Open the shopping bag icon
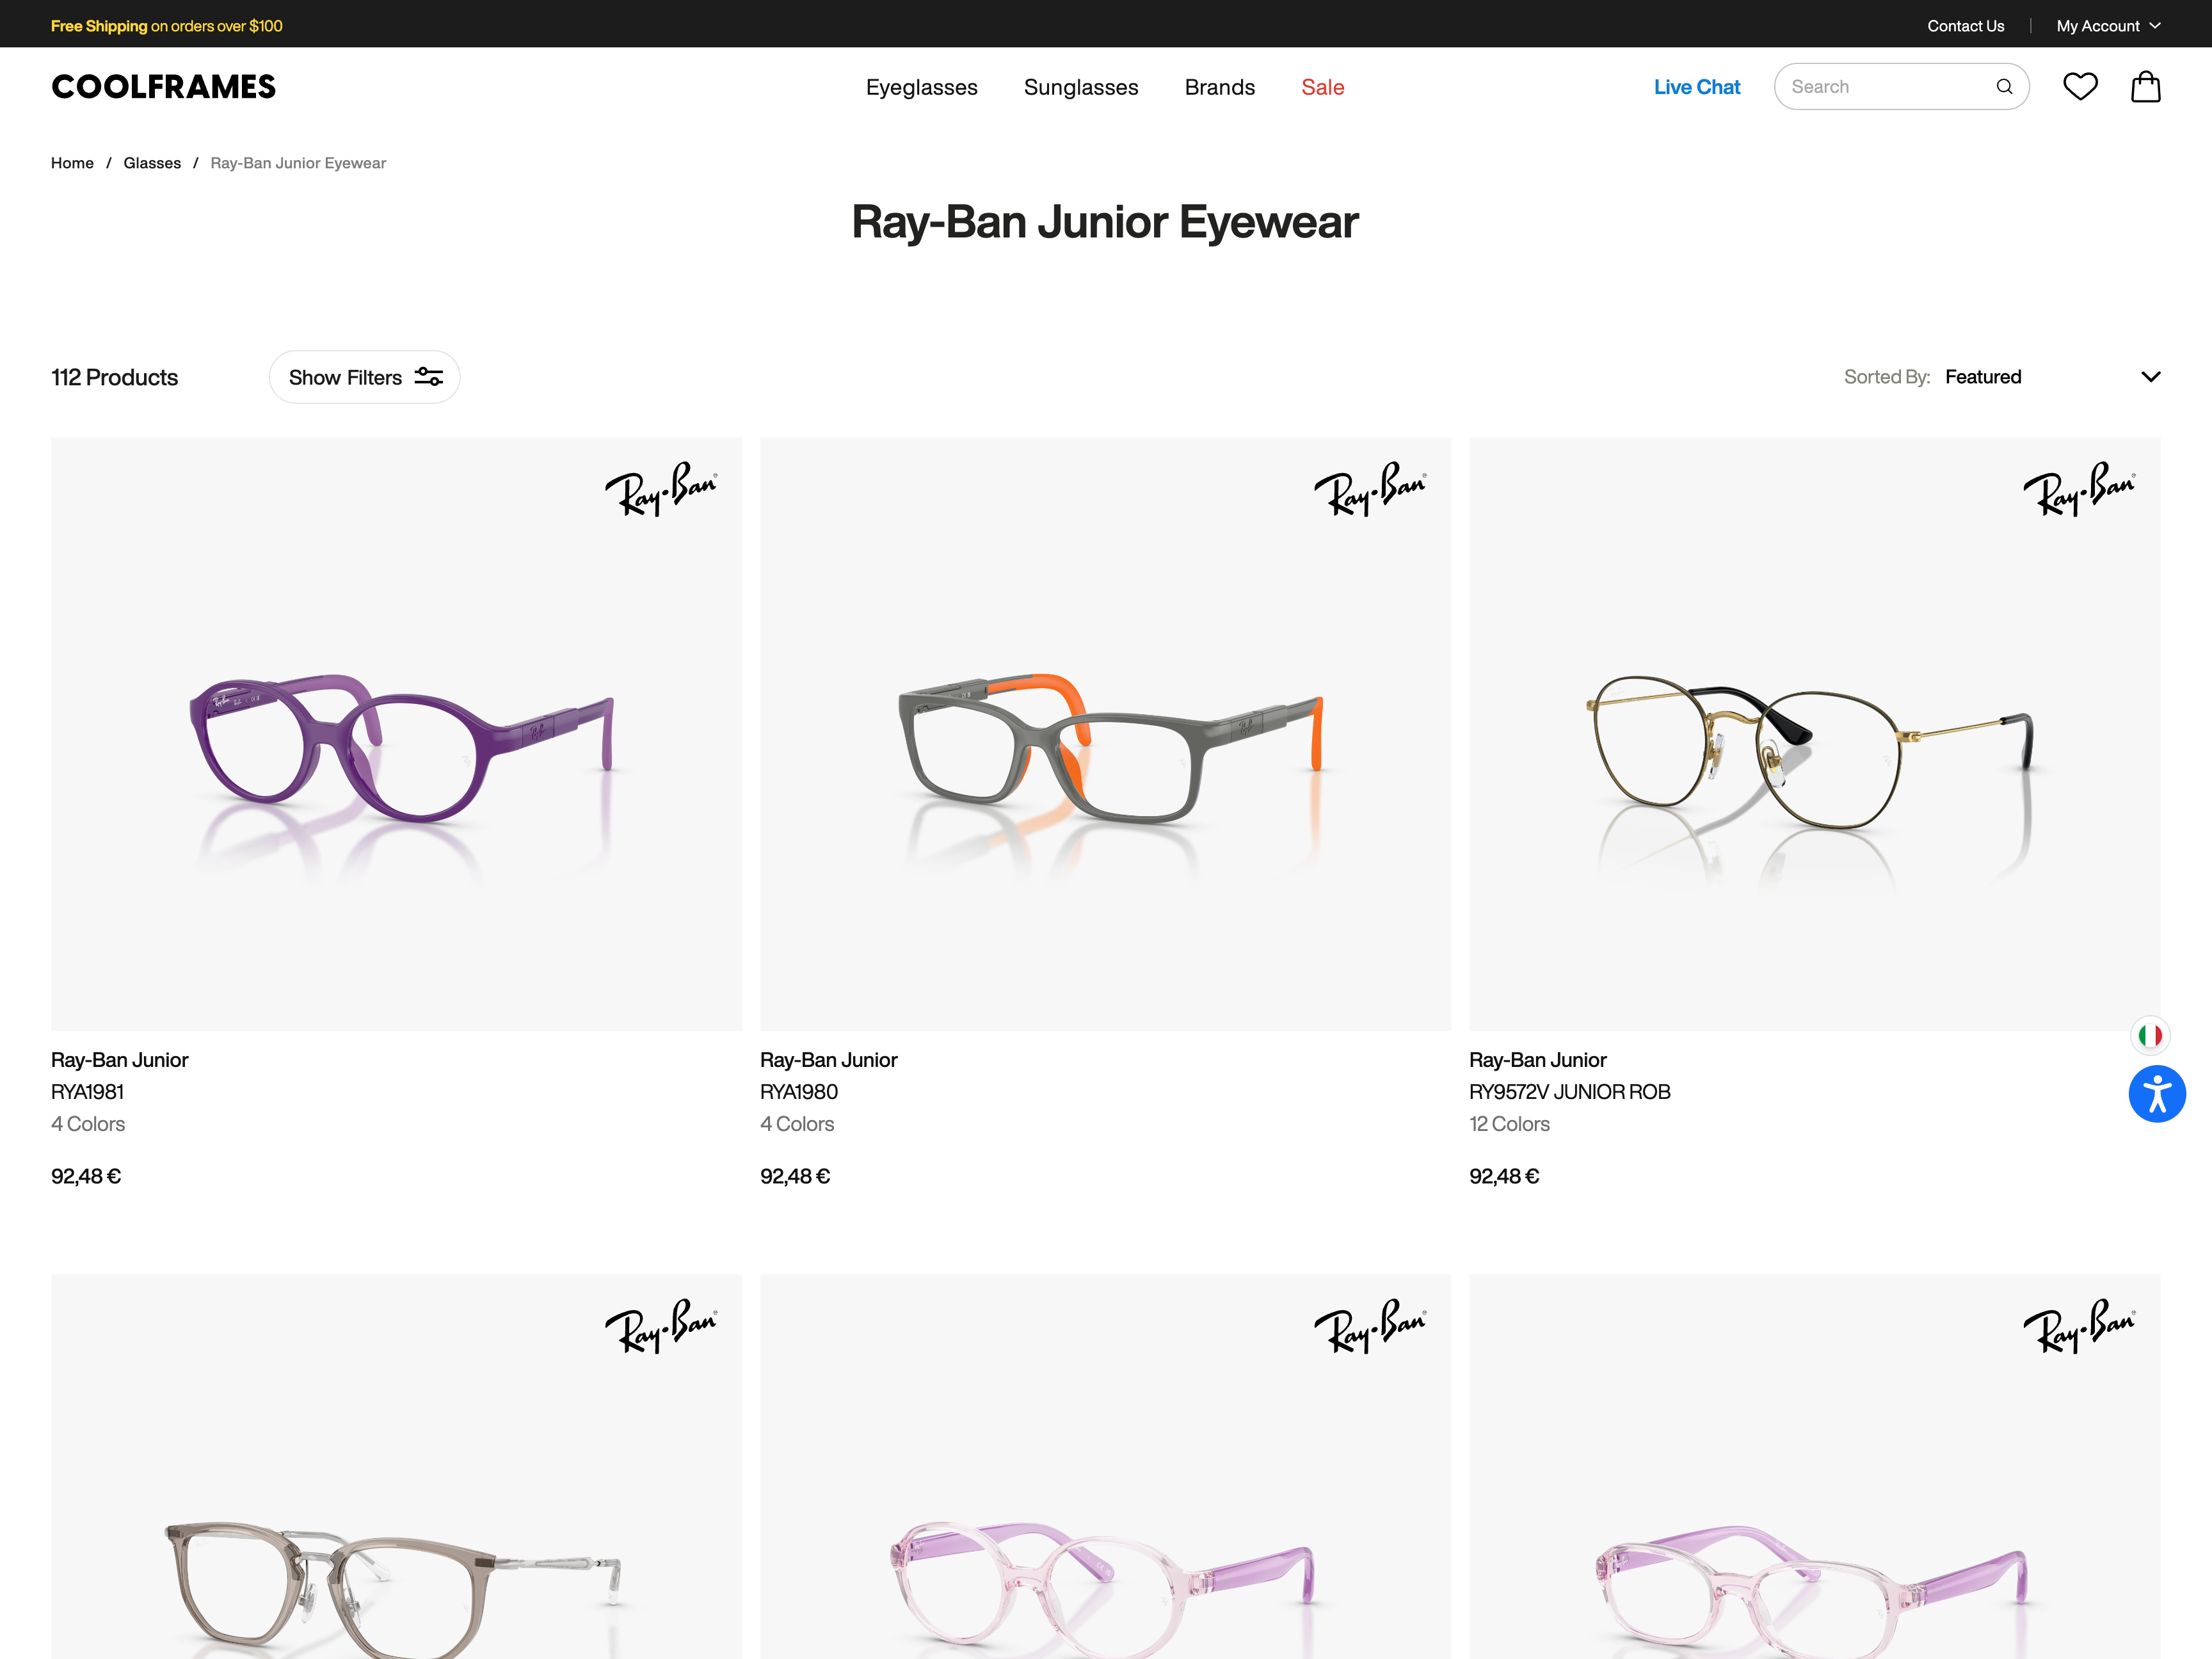This screenshot has width=2212, height=1659. (x=2145, y=87)
